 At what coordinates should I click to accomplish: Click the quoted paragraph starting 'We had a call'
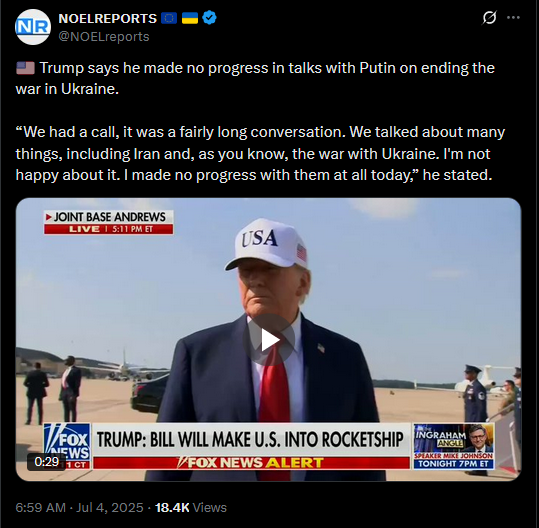pyautogui.click(x=260, y=153)
